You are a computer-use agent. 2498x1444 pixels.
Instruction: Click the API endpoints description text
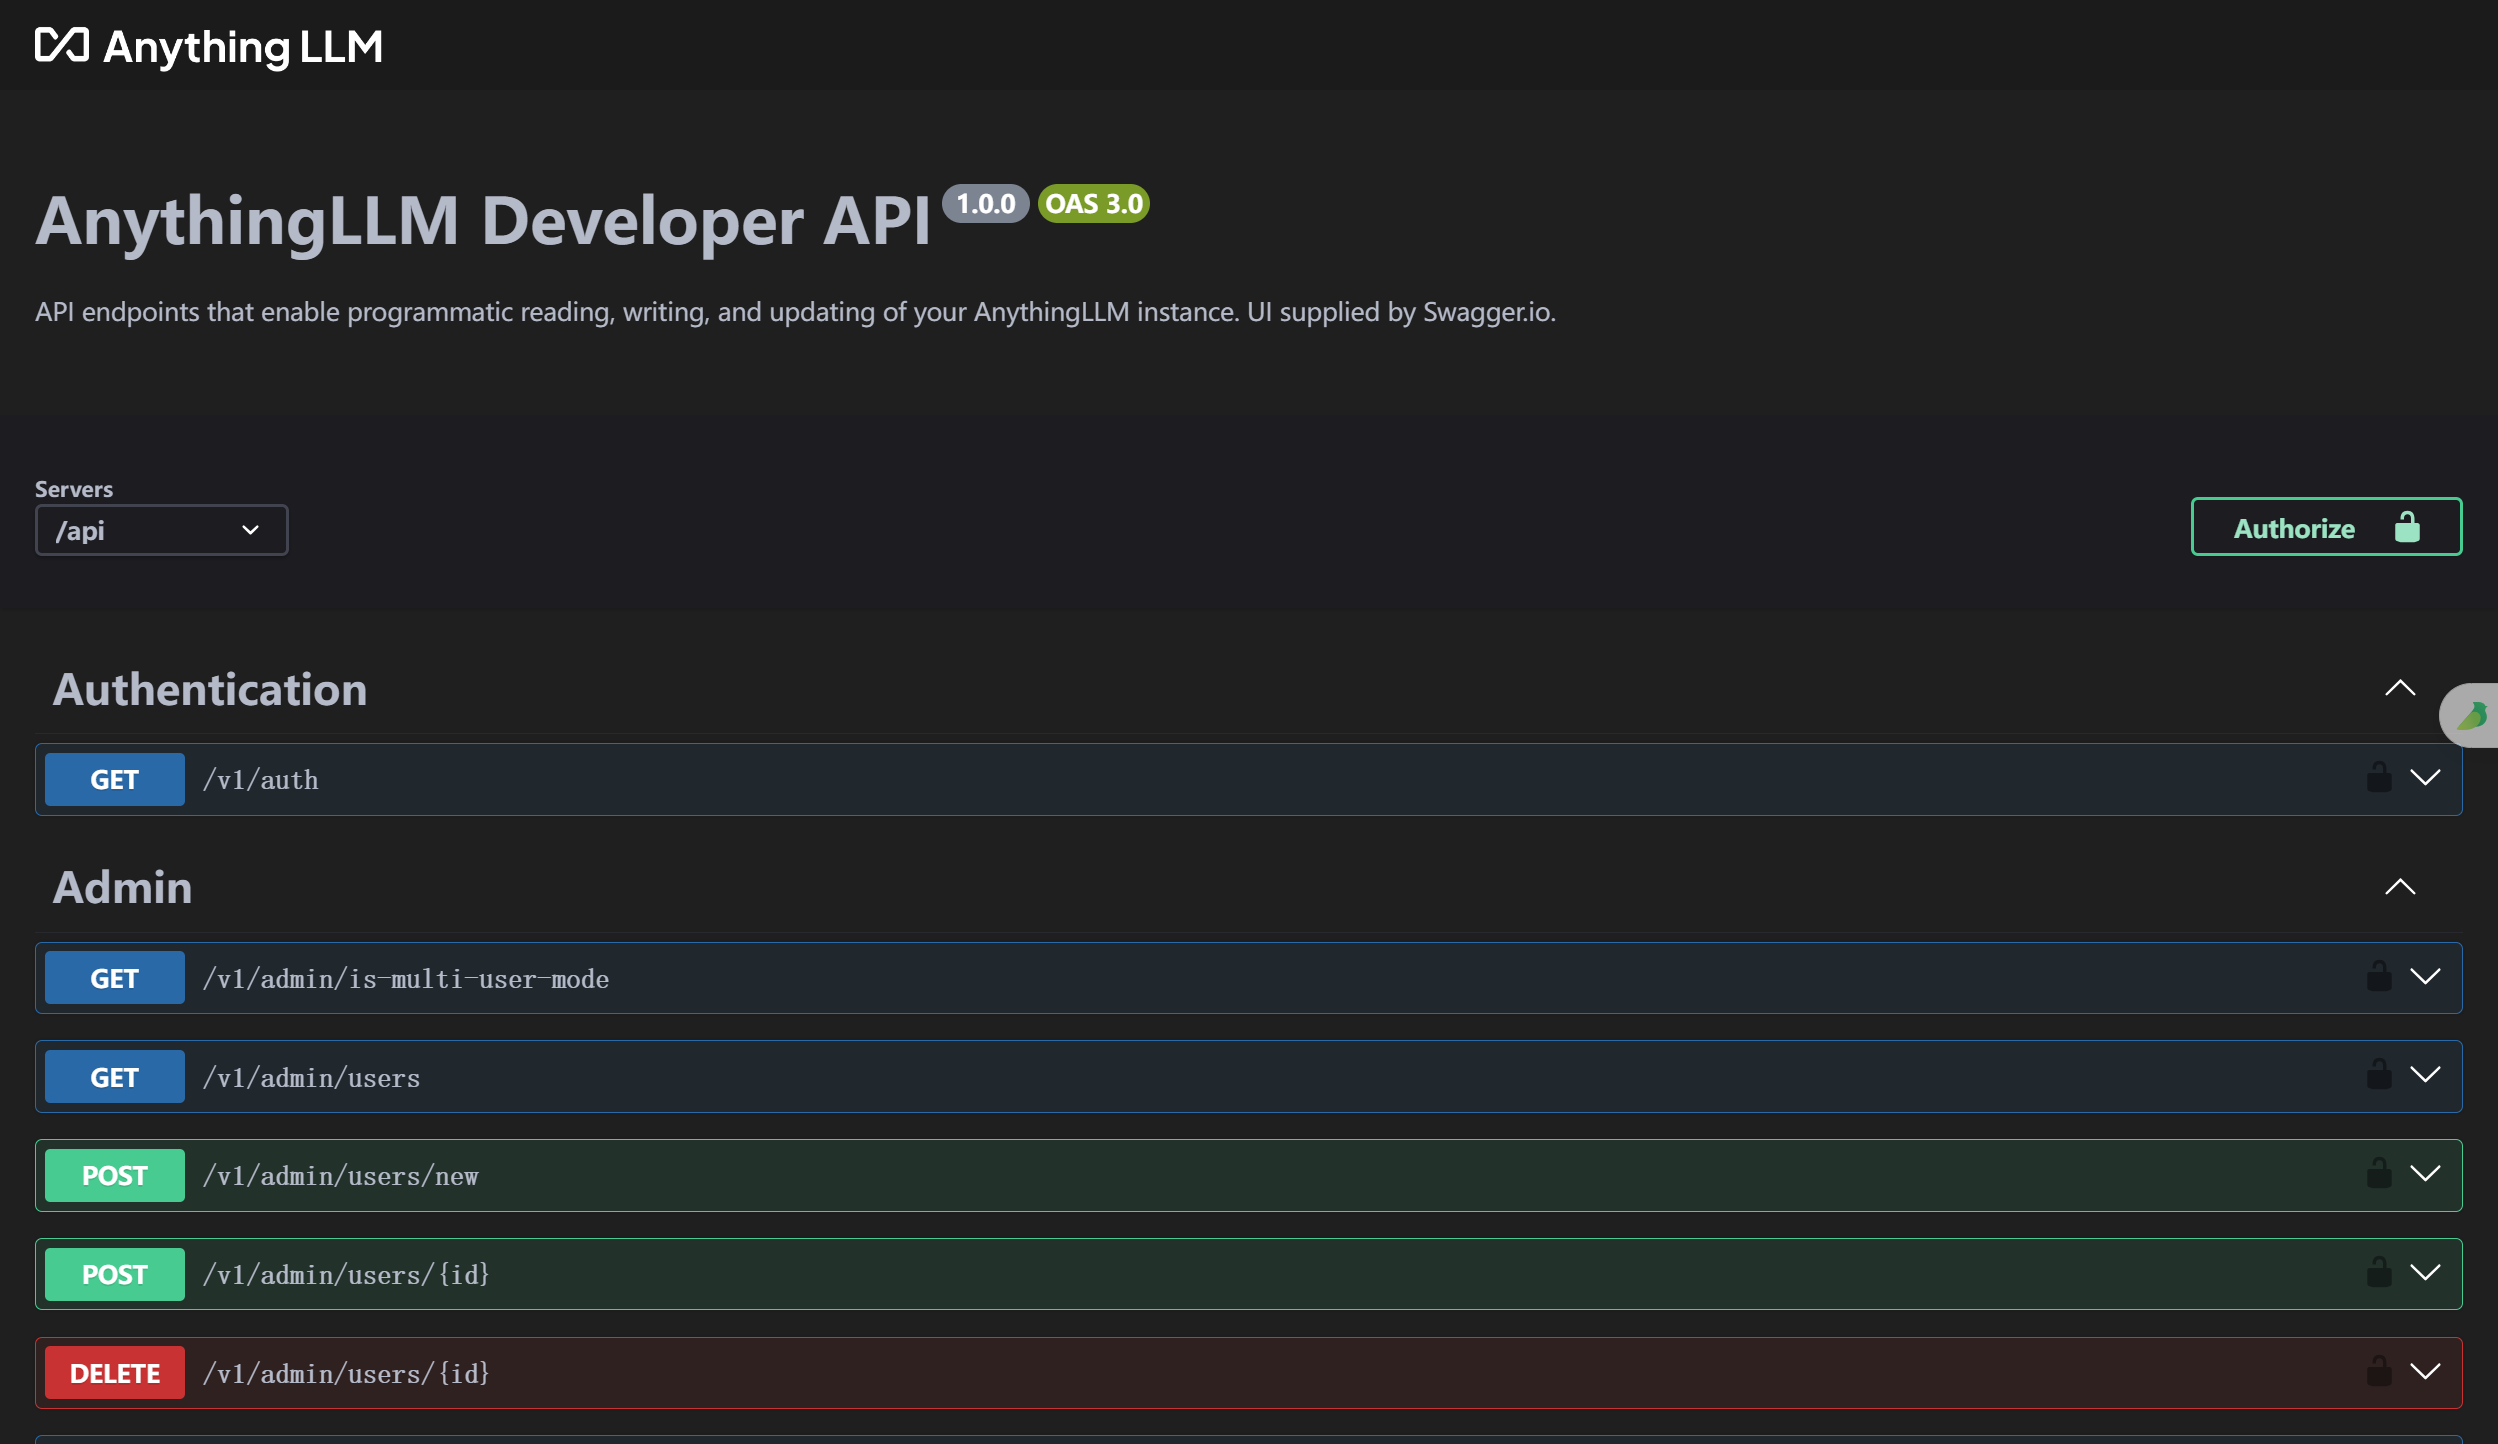(x=795, y=312)
